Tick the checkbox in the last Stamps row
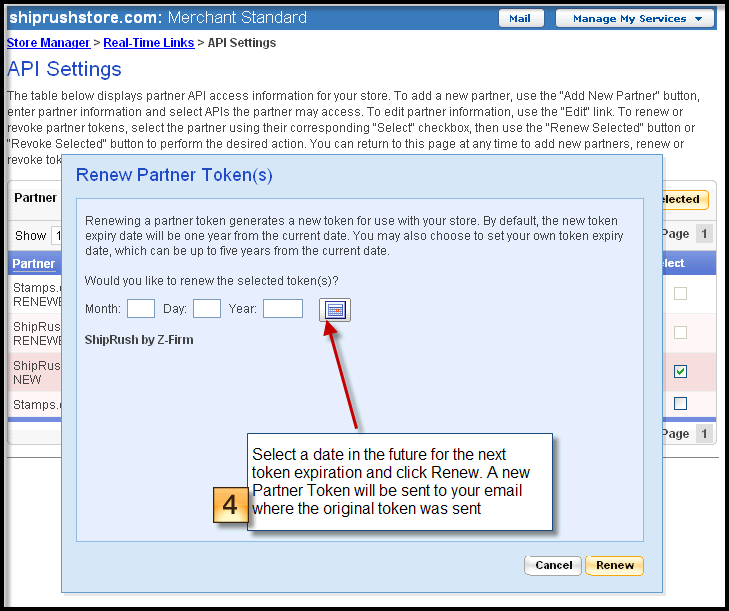Viewport: 729px width, 611px height. [680, 403]
